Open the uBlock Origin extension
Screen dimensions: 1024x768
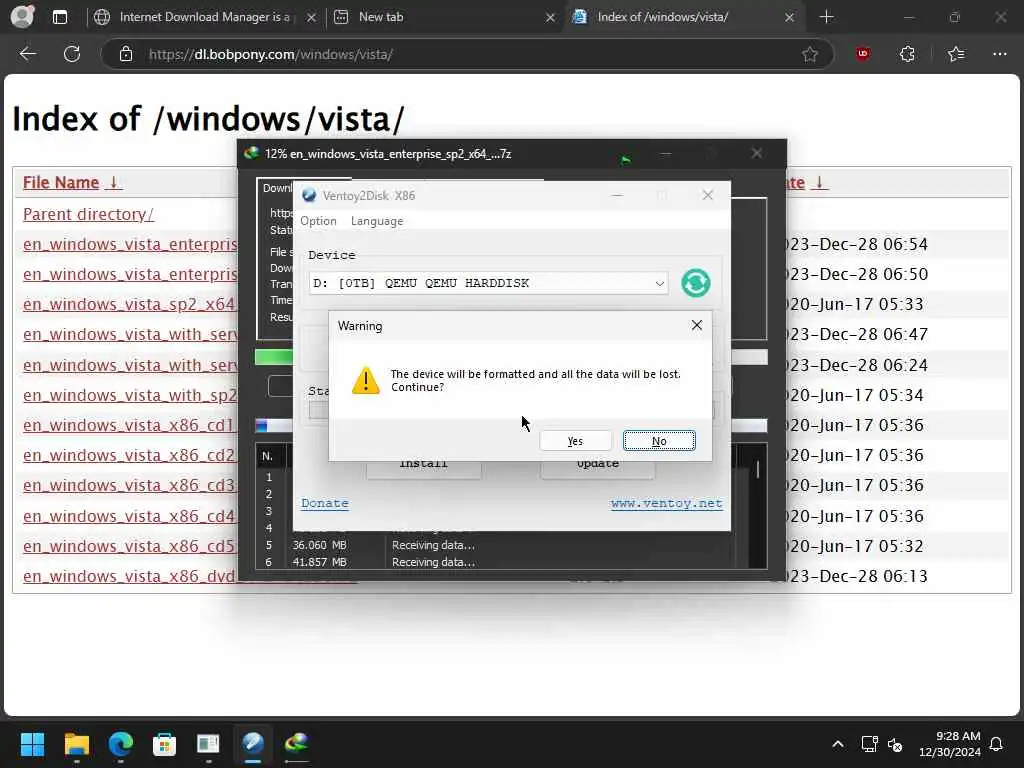[x=863, y=54]
